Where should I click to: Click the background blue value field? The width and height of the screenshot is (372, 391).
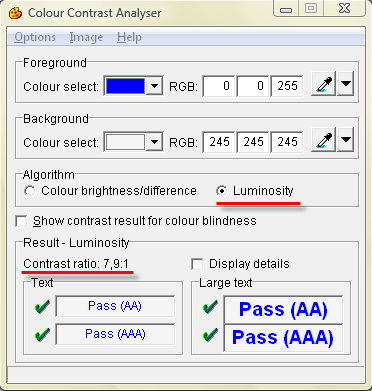[x=287, y=142]
